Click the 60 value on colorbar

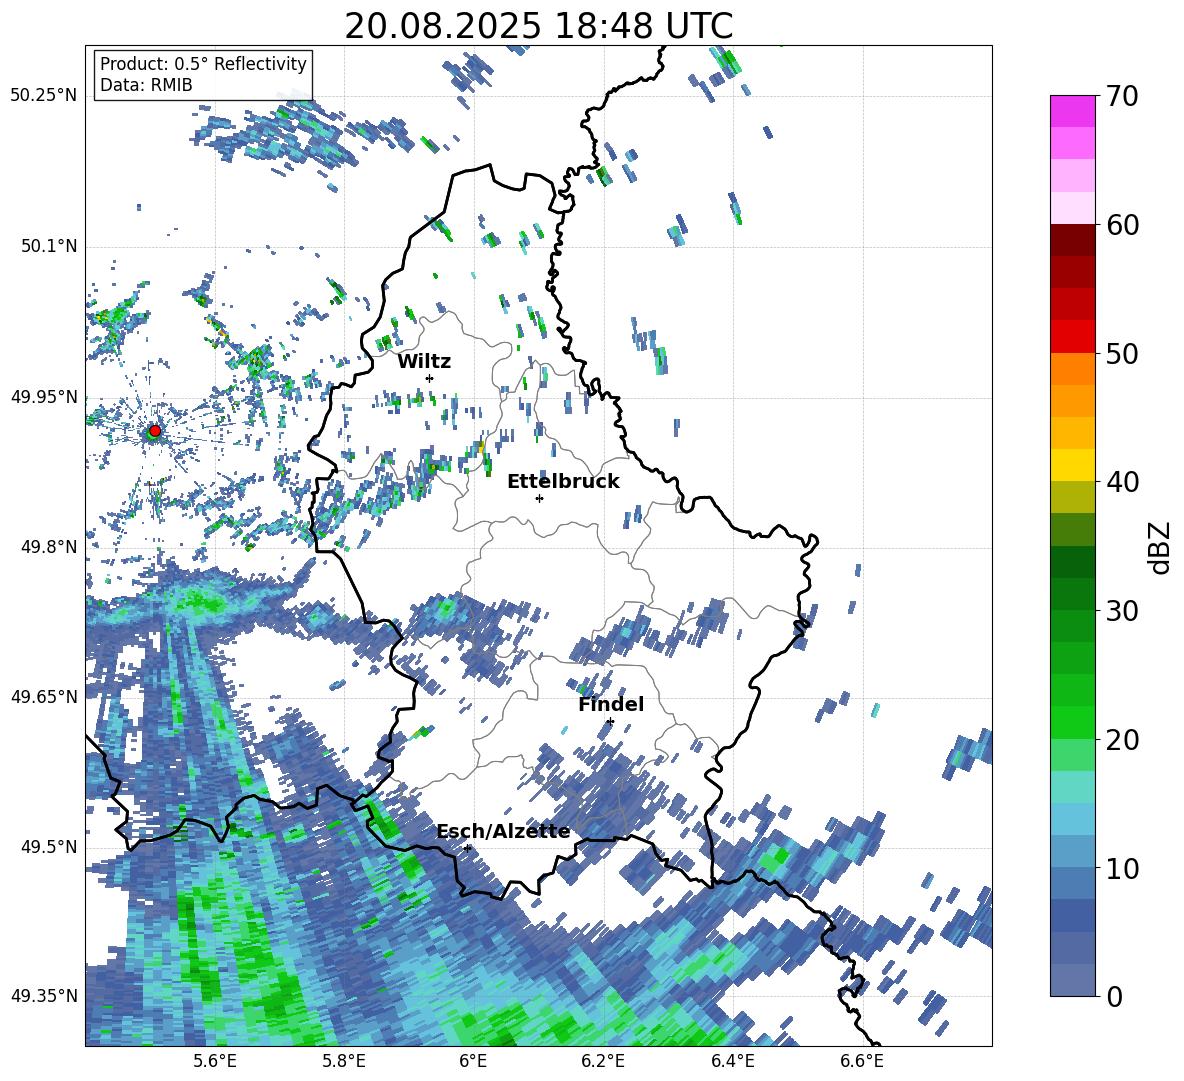[1122, 225]
